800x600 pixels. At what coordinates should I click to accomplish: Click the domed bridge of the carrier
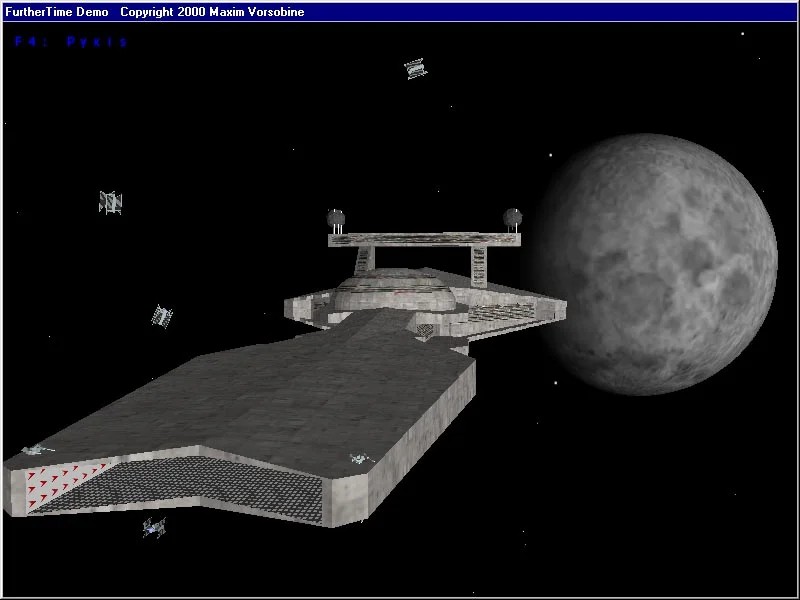click(x=395, y=293)
